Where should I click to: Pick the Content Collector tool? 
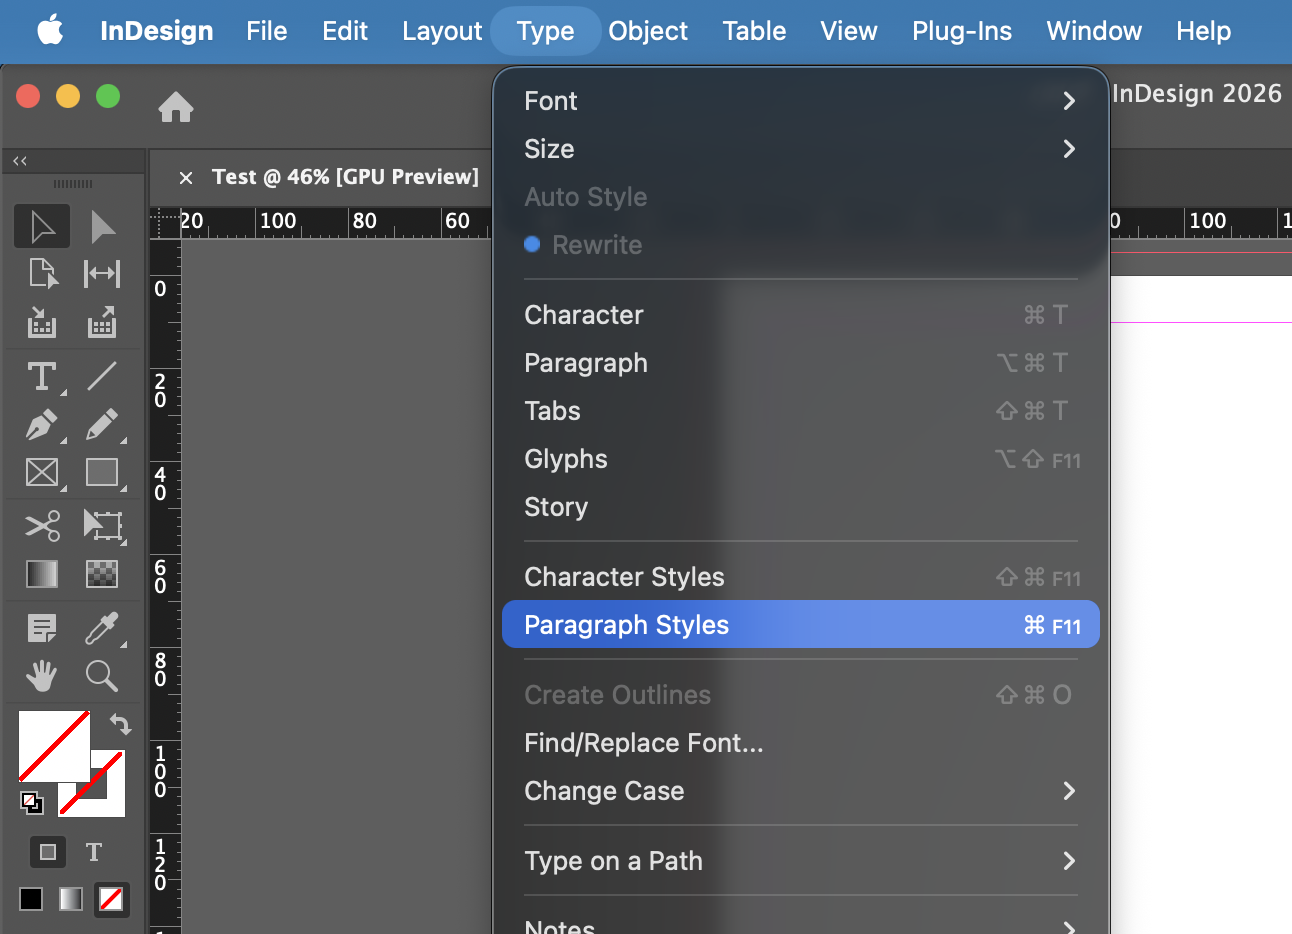(42, 322)
